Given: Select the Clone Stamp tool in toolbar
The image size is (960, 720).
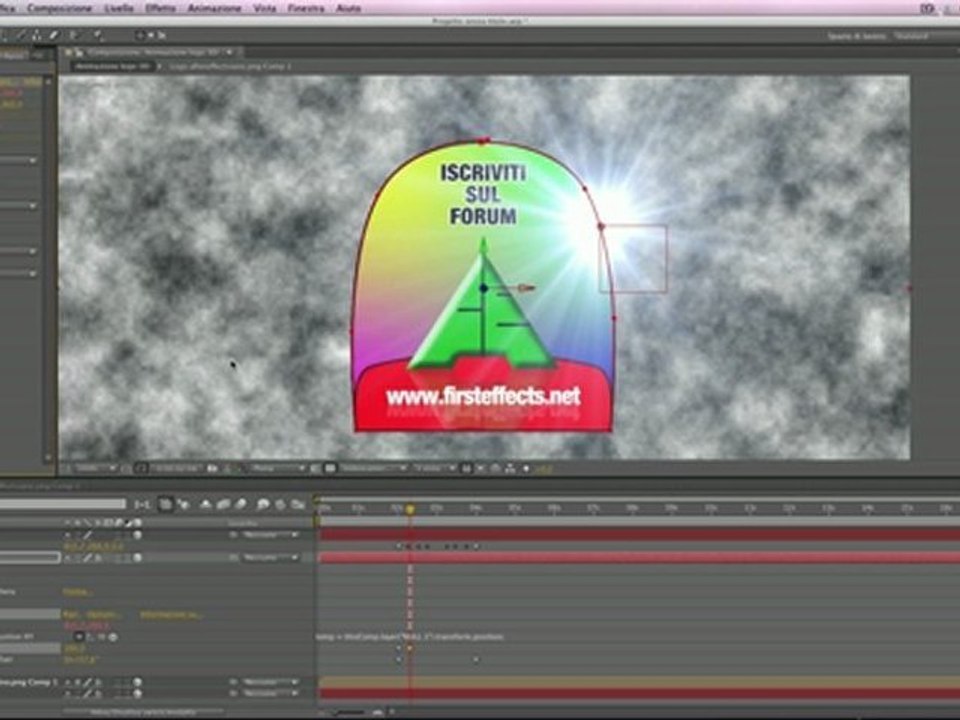Looking at the screenshot, I should click(x=37, y=36).
